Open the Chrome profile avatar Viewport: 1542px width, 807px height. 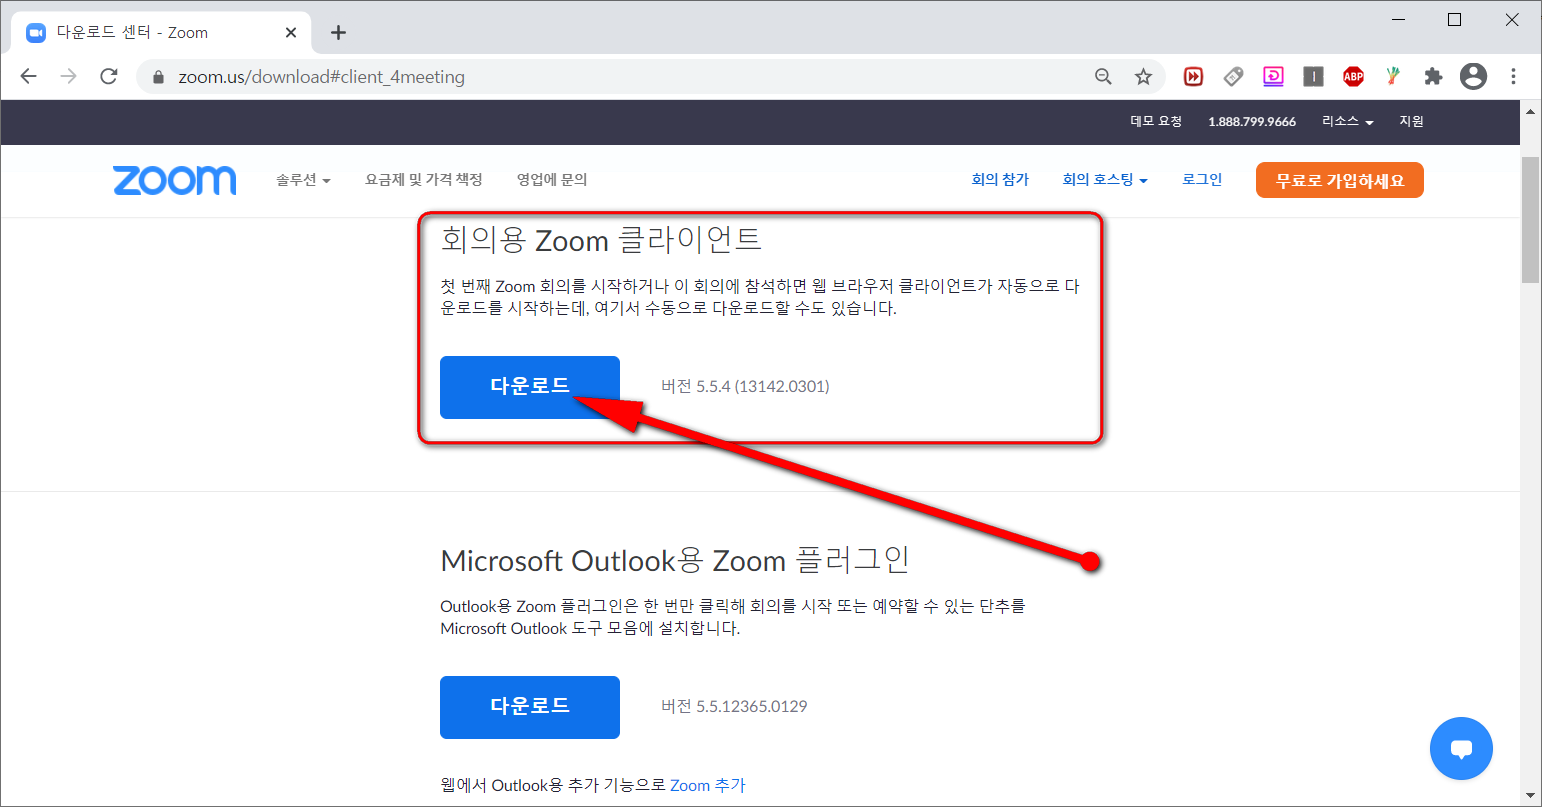[x=1473, y=76]
